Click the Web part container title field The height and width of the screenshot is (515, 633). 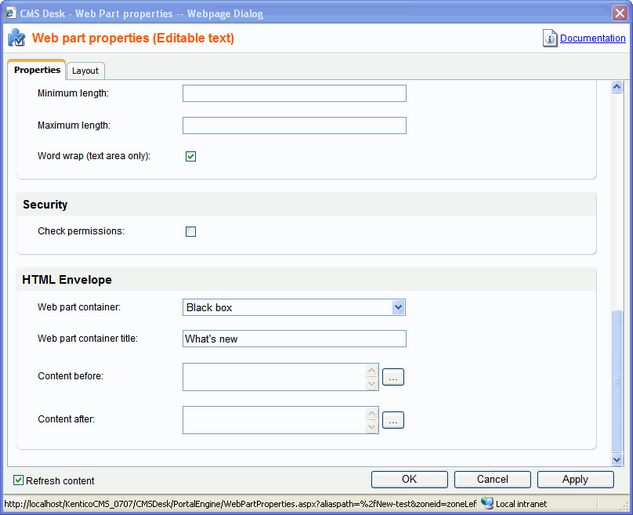[294, 339]
